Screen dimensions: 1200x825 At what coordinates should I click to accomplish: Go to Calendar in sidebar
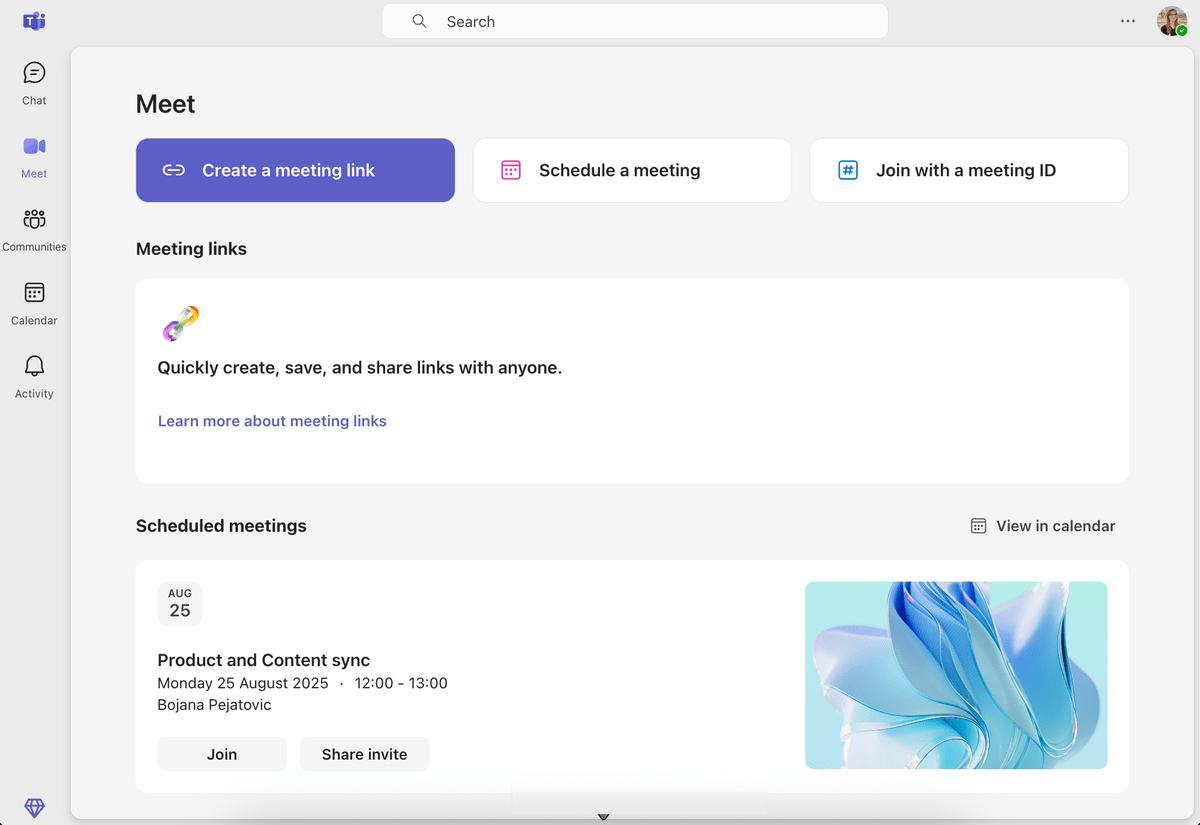[x=34, y=294]
